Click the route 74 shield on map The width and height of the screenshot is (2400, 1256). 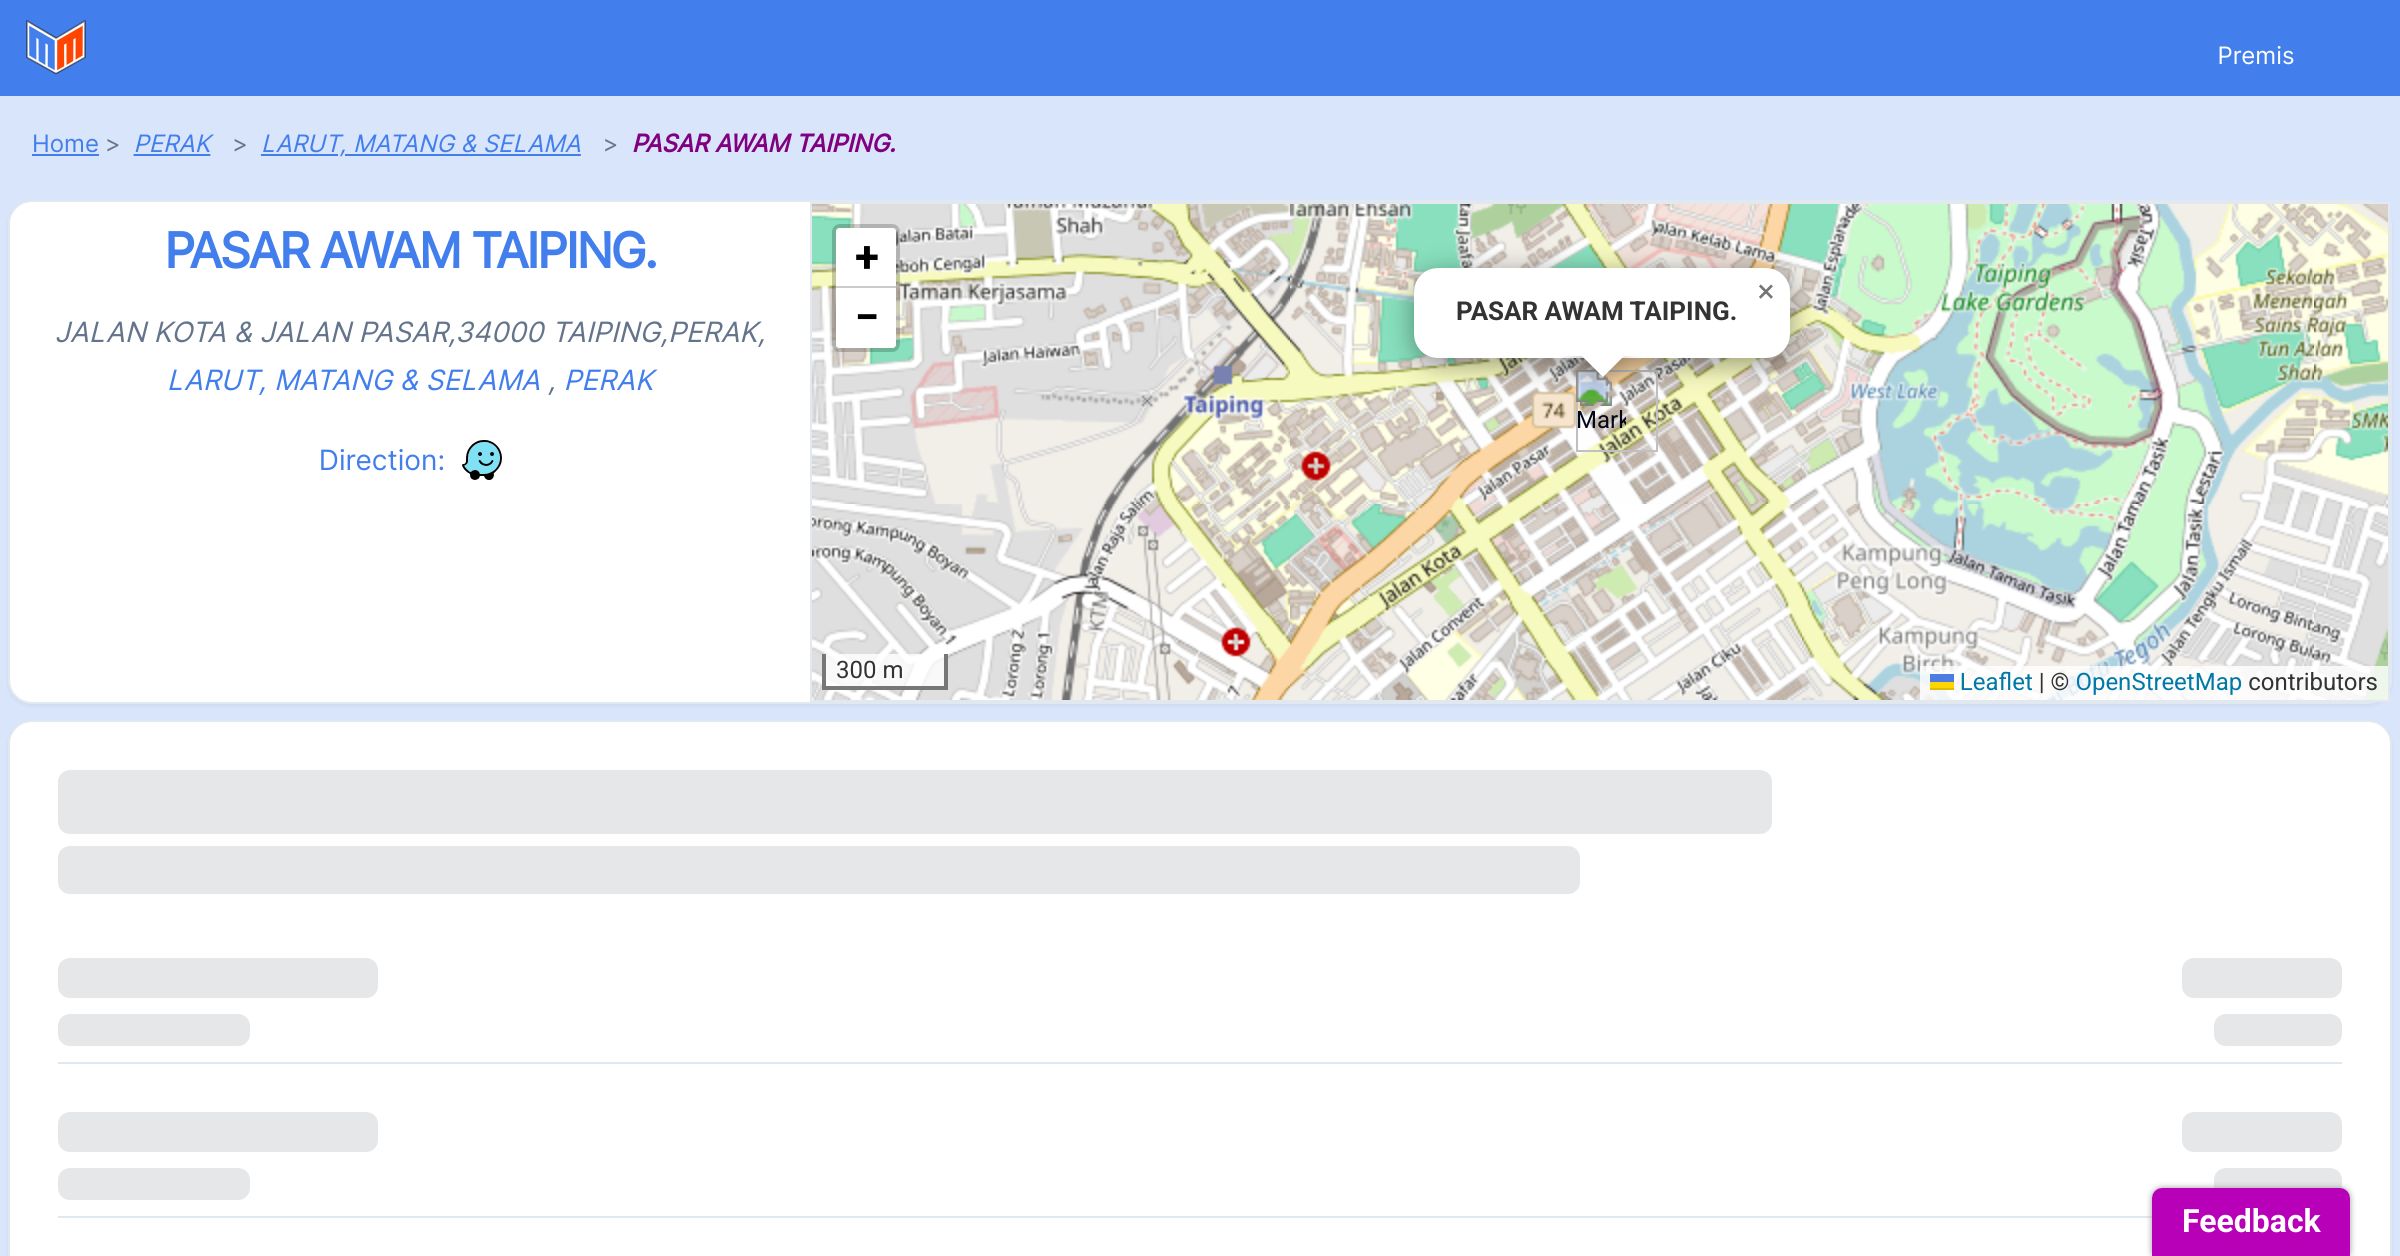coord(1552,410)
